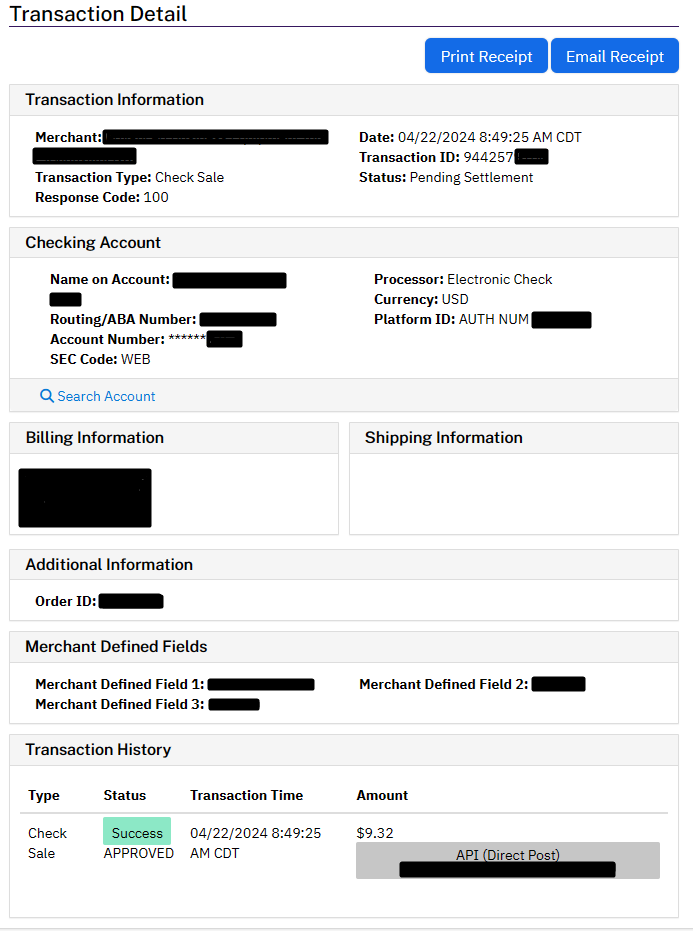Click the magnifier icon beside Search Account

46,395
